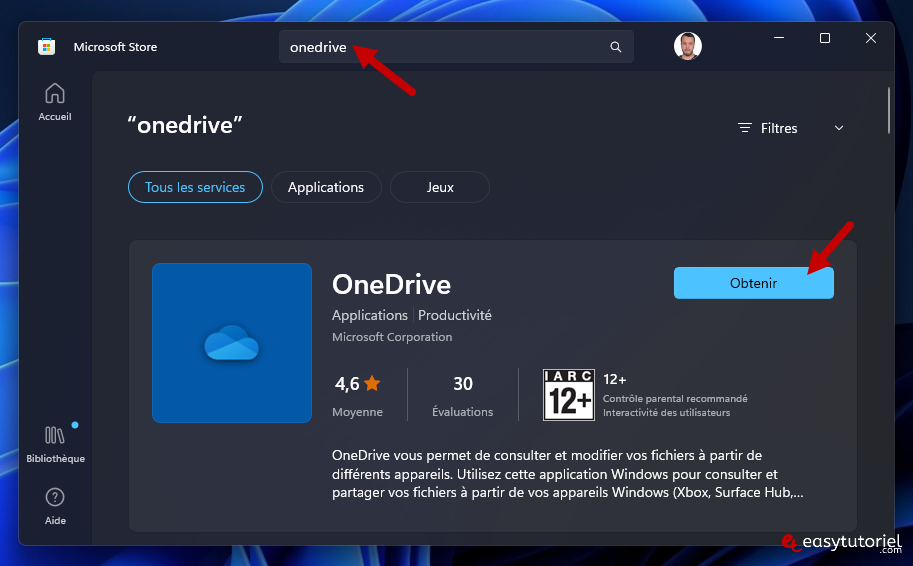Minimize the Microsoft Store window

point(778,38)
